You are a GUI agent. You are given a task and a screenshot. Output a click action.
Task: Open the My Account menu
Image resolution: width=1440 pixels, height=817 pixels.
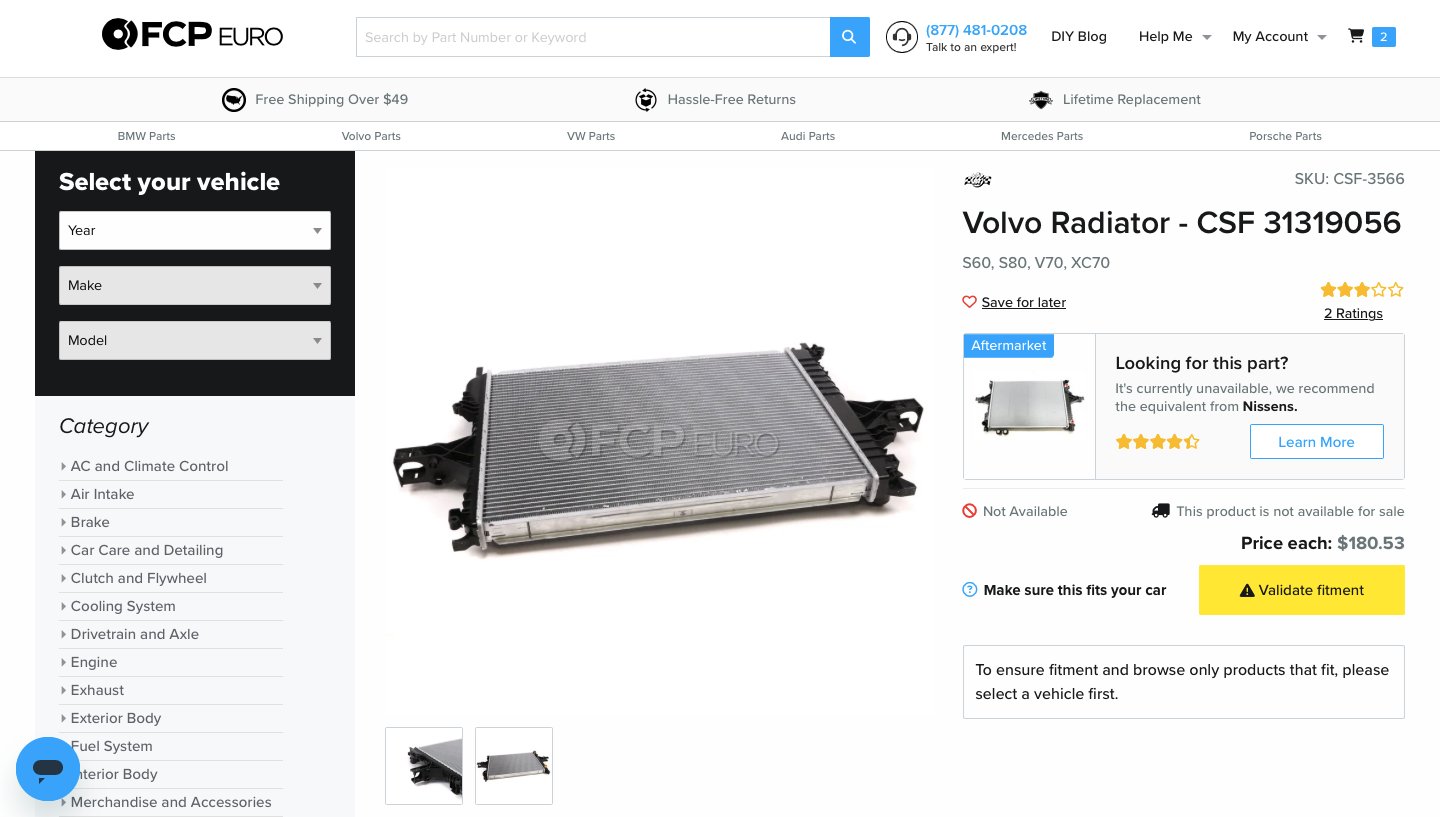(x=1279, y=36)
